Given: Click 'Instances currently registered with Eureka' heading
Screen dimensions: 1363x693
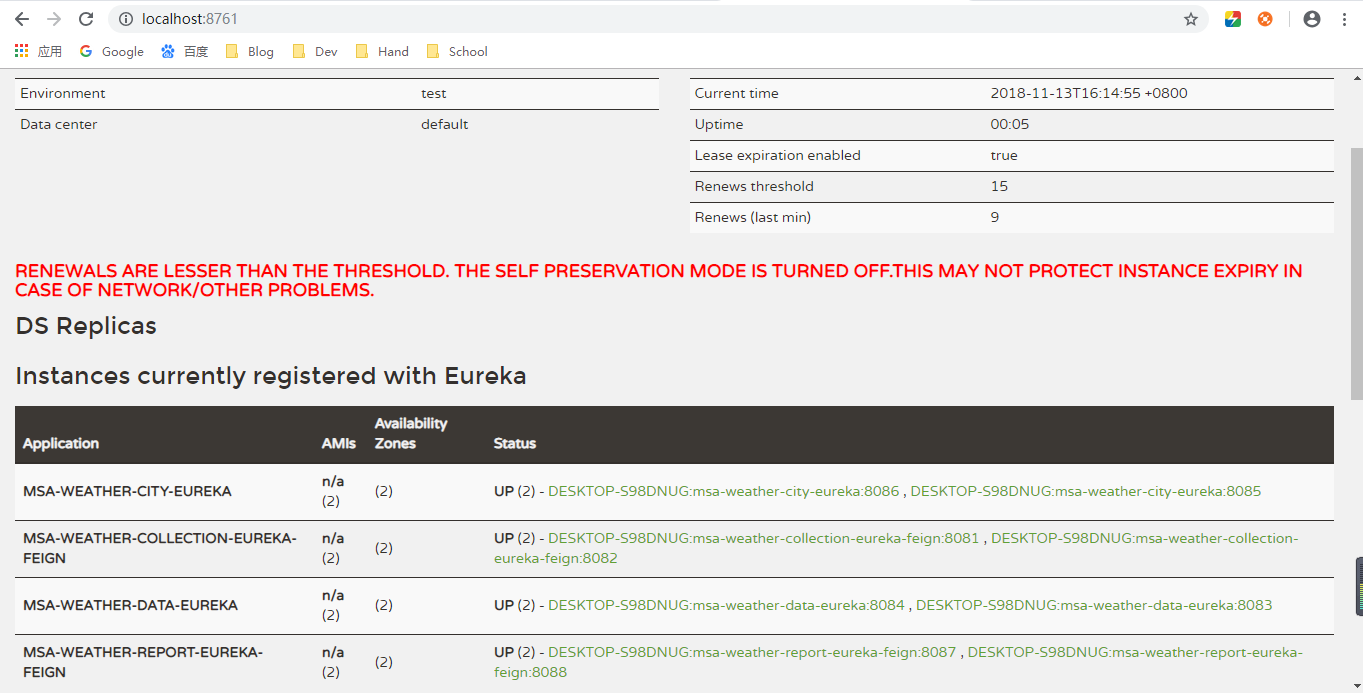Looking at the screenshot, I should [x=271, y=376].
